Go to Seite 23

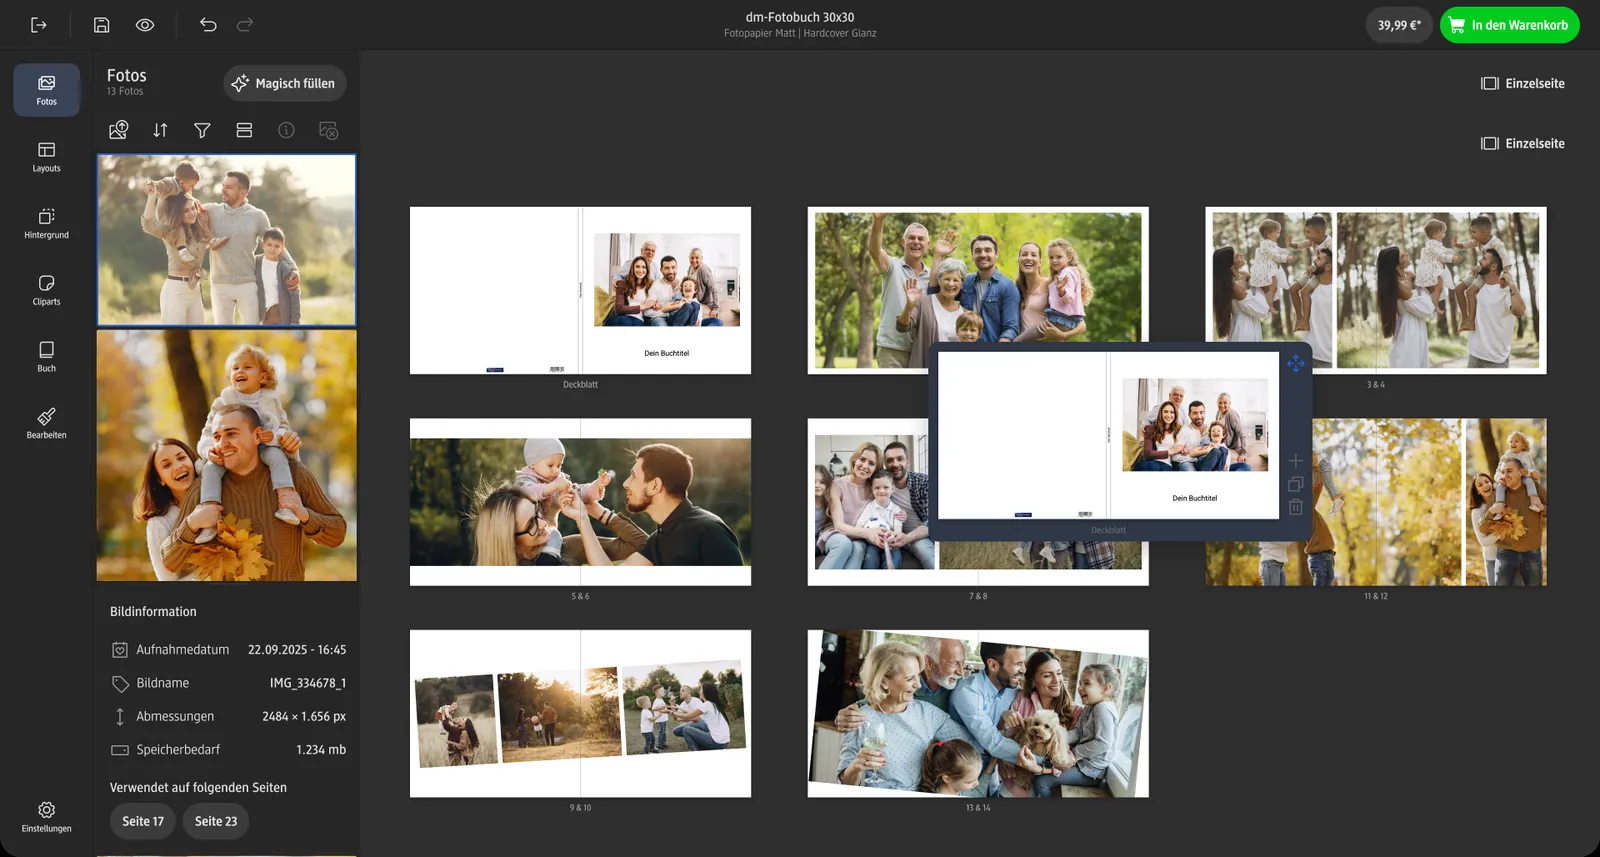pyautogui.click(x=216, y=821)
